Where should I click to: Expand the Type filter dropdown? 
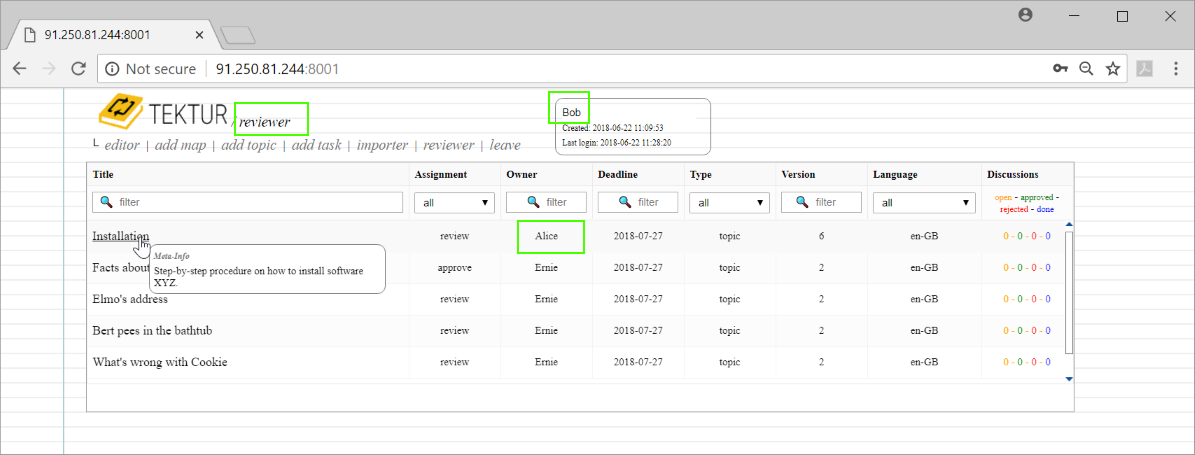click(x=729, y=202)
